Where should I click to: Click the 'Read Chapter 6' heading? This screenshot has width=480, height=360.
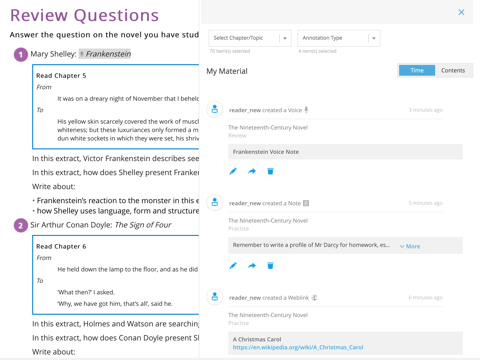[61, 246]
